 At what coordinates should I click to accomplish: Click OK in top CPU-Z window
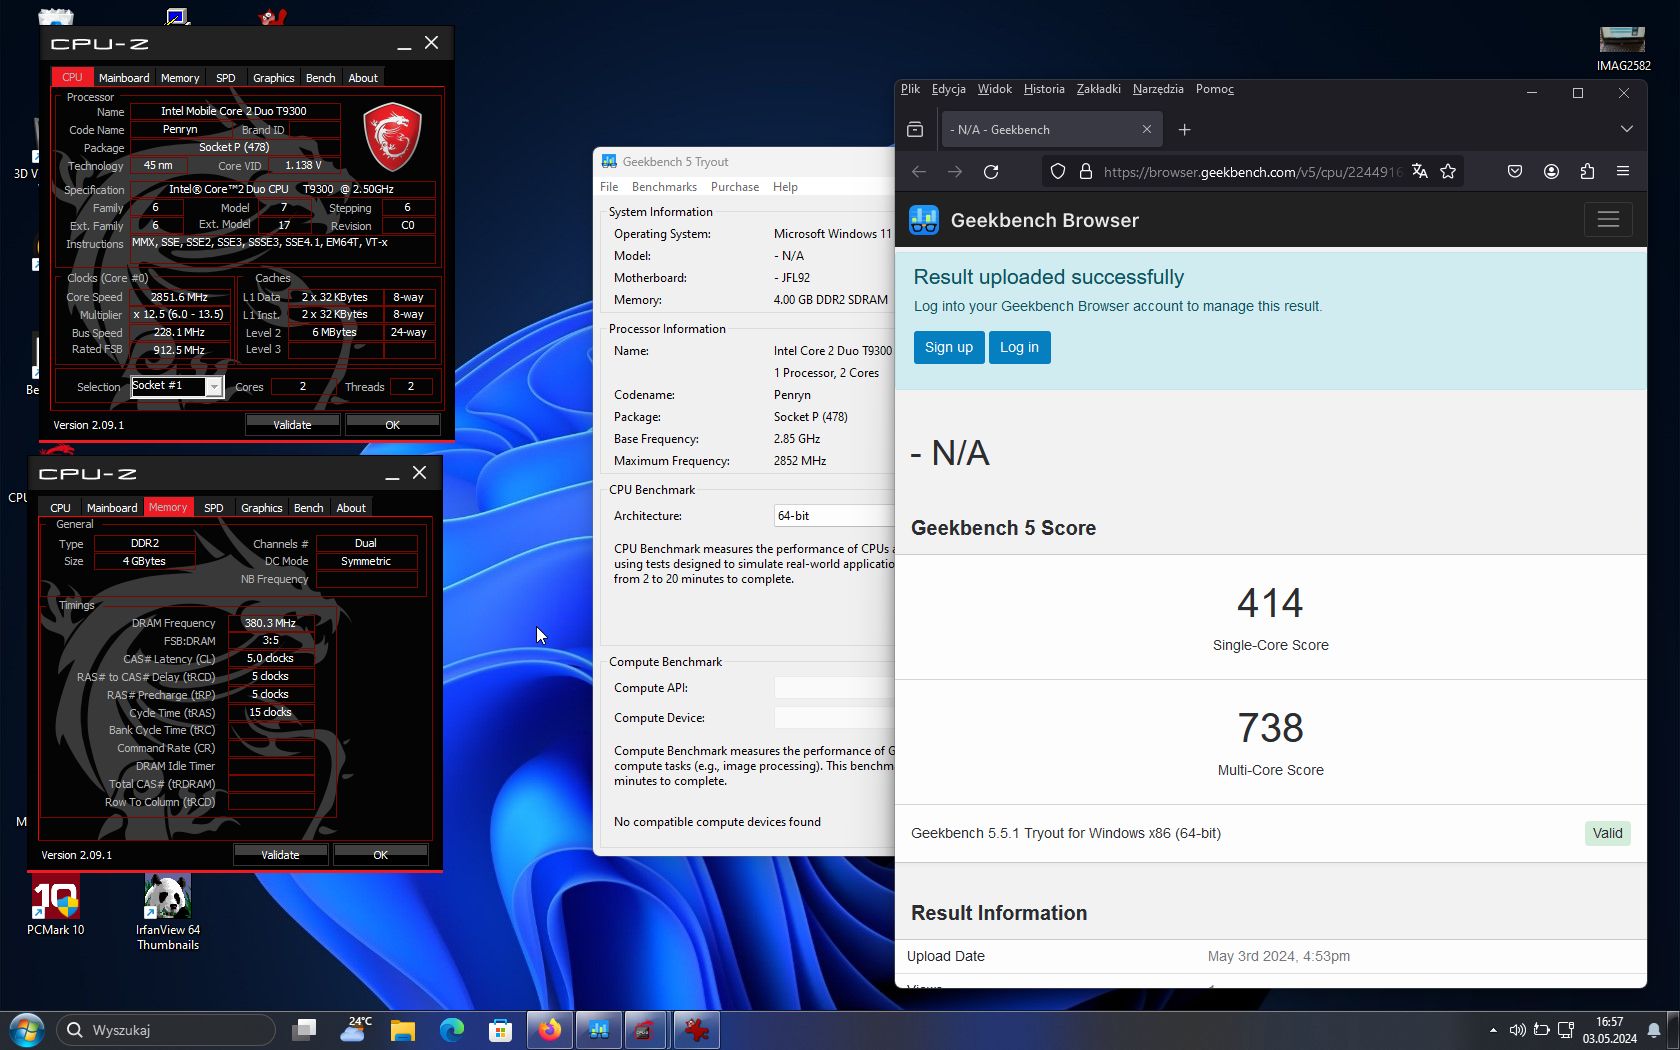click(x=392, y=425)
